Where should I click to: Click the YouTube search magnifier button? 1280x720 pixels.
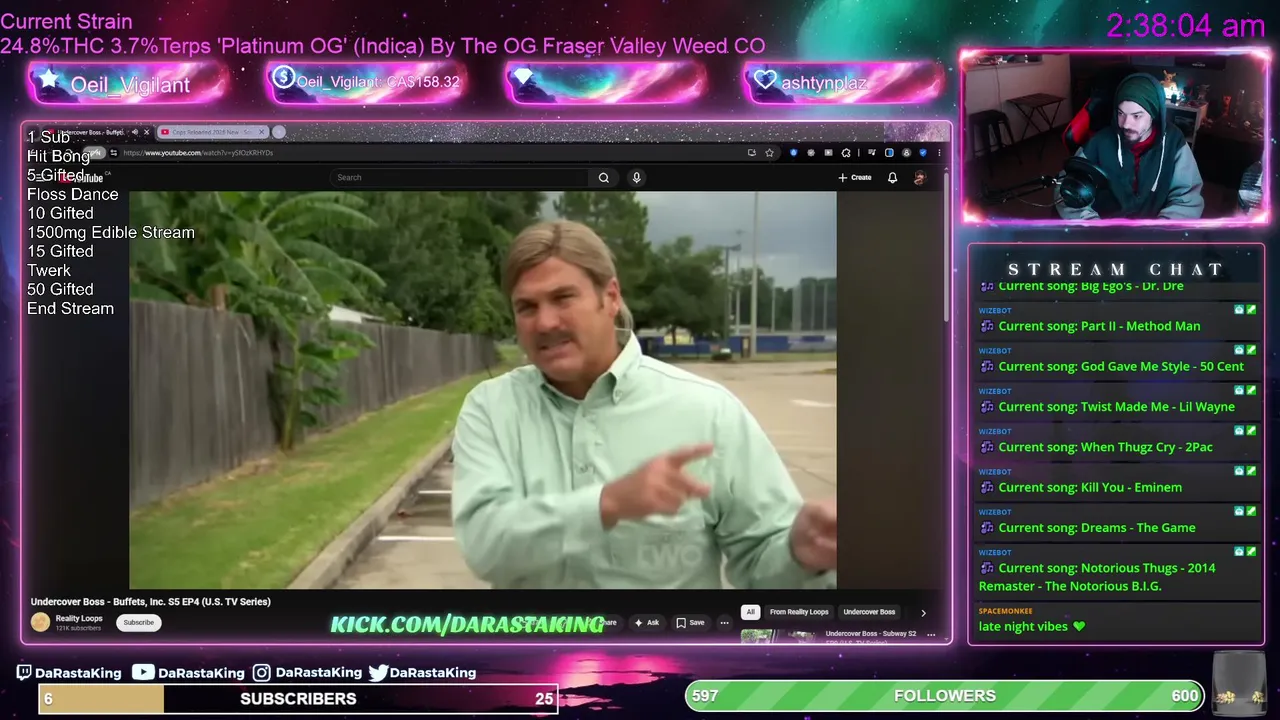pos(604,178)
